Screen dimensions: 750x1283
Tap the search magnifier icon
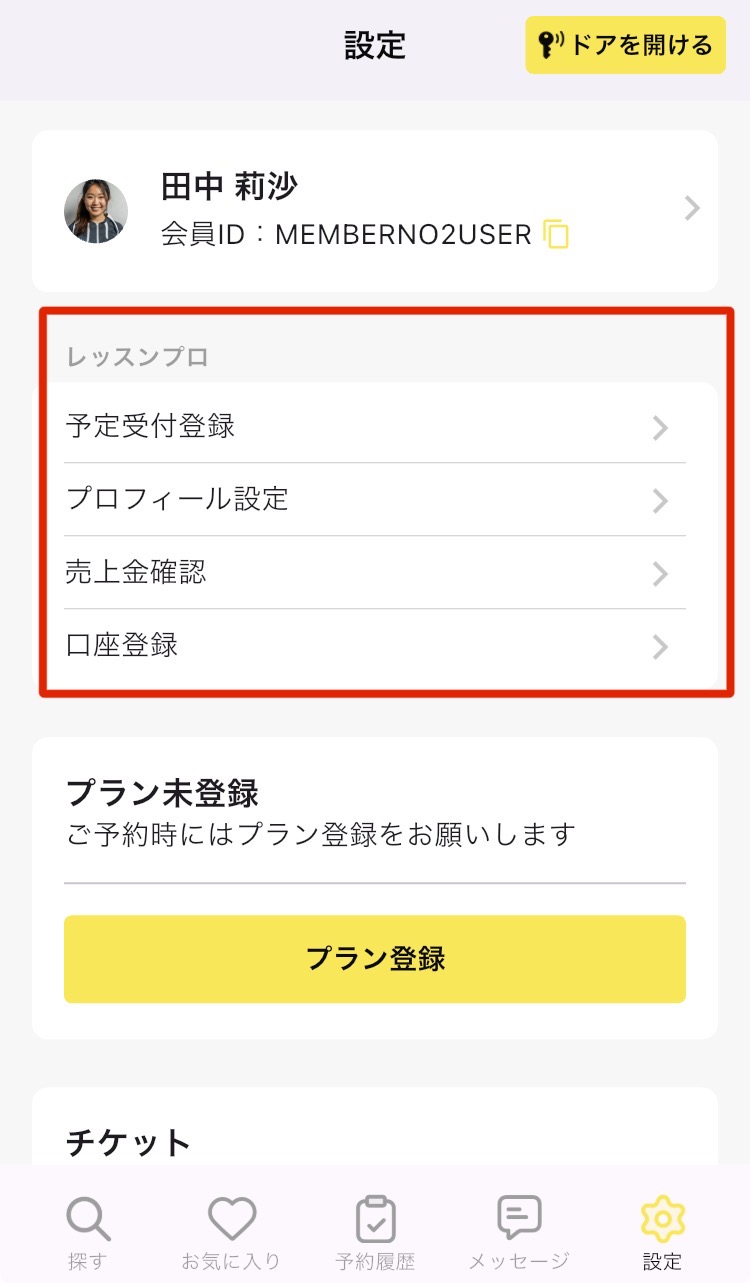[88, 1218]
